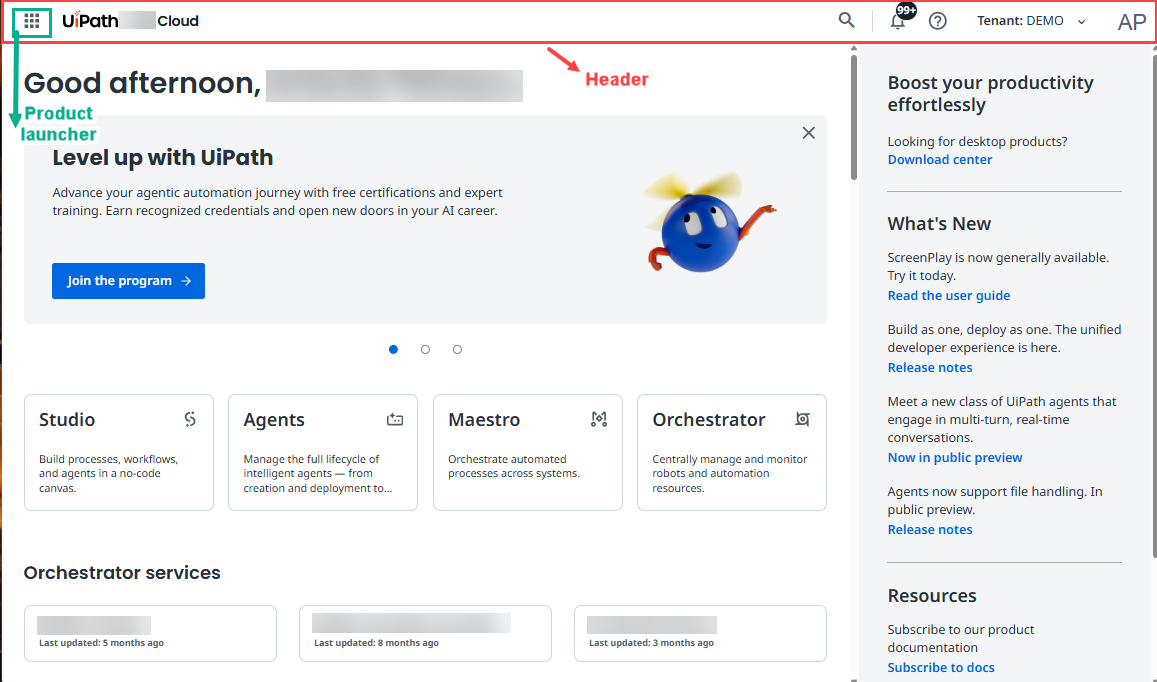This screenshot has height=682, width=1157.
Task: Click the Orchestrator card icon
Action: [803, 419]
